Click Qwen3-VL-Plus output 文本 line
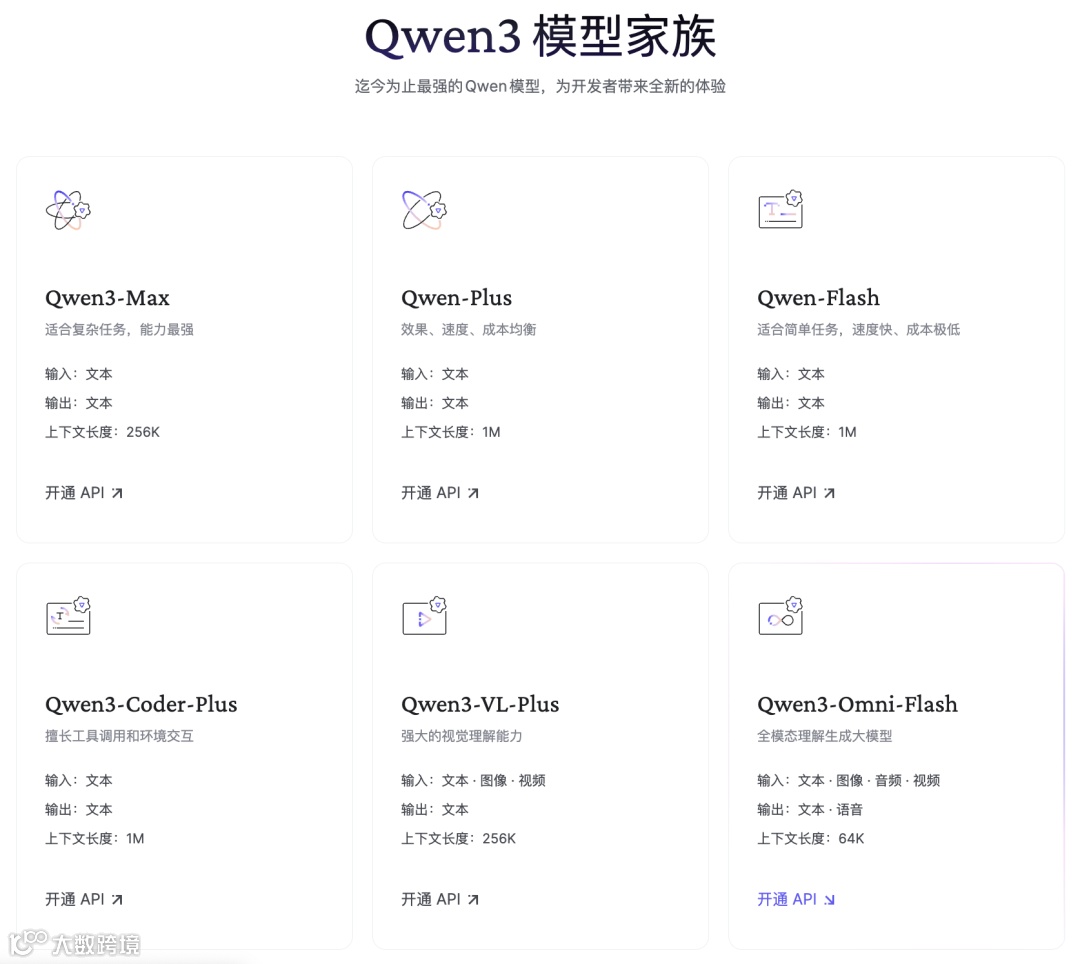Image resolution: width=1080 pixels, height=964 pixels. (435, 809)
